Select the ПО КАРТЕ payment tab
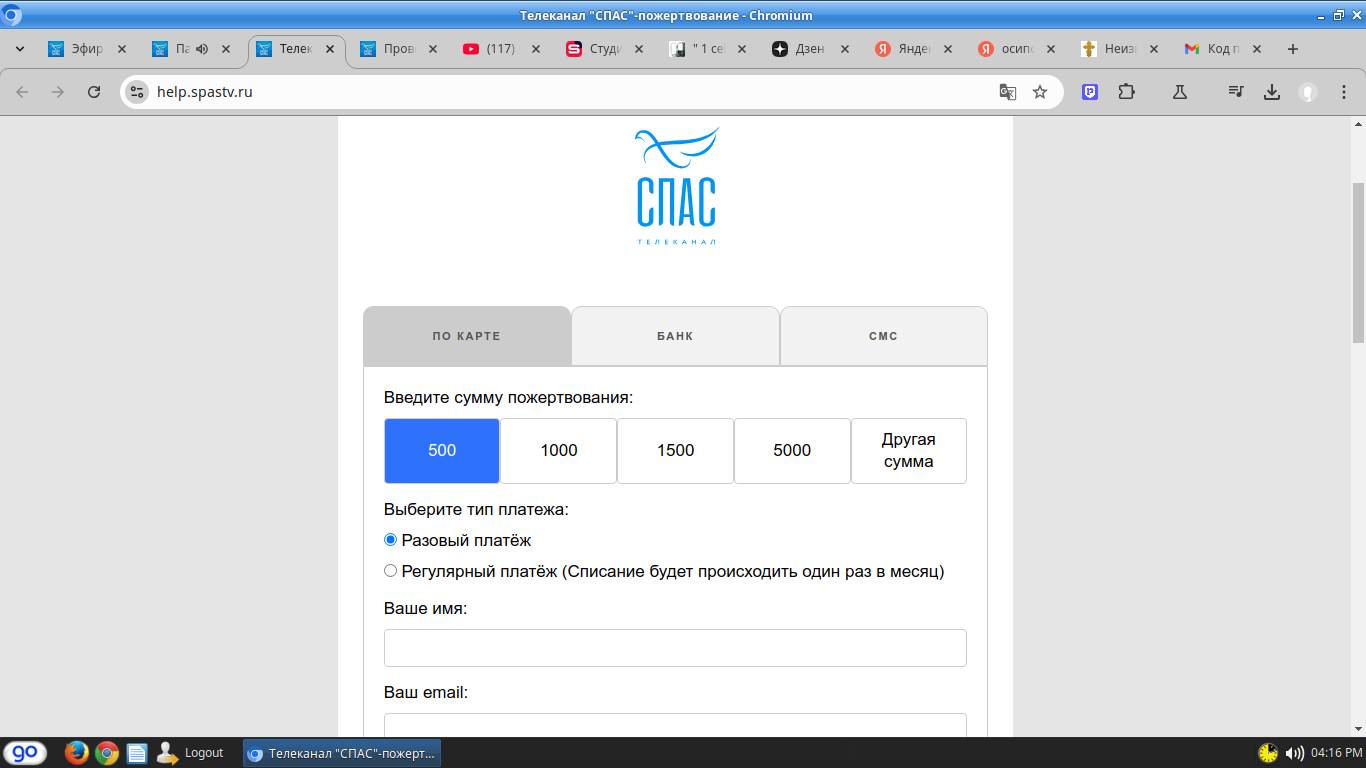This screenshot has height=768, width=1366. (467, 336)
